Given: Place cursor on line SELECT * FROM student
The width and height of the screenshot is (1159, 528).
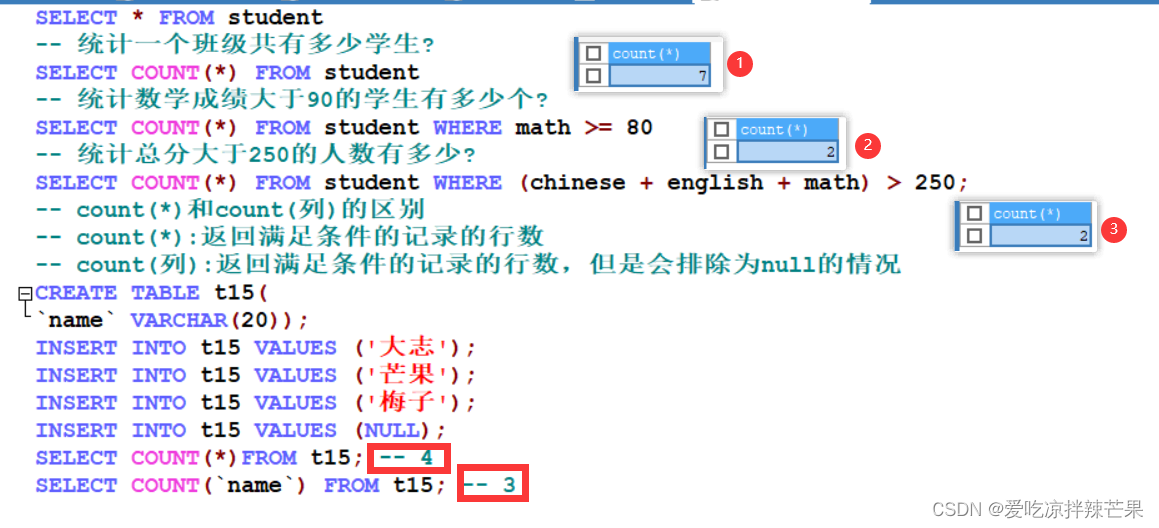Looking at the screenshot, I should click(180, 17).
